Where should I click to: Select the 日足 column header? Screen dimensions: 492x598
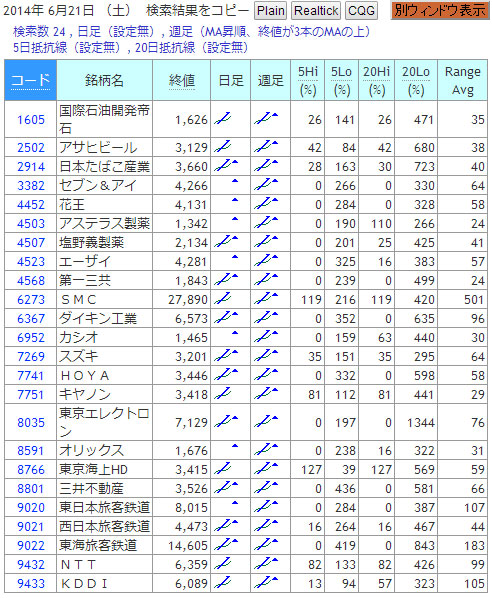click(x=231, y=80)
